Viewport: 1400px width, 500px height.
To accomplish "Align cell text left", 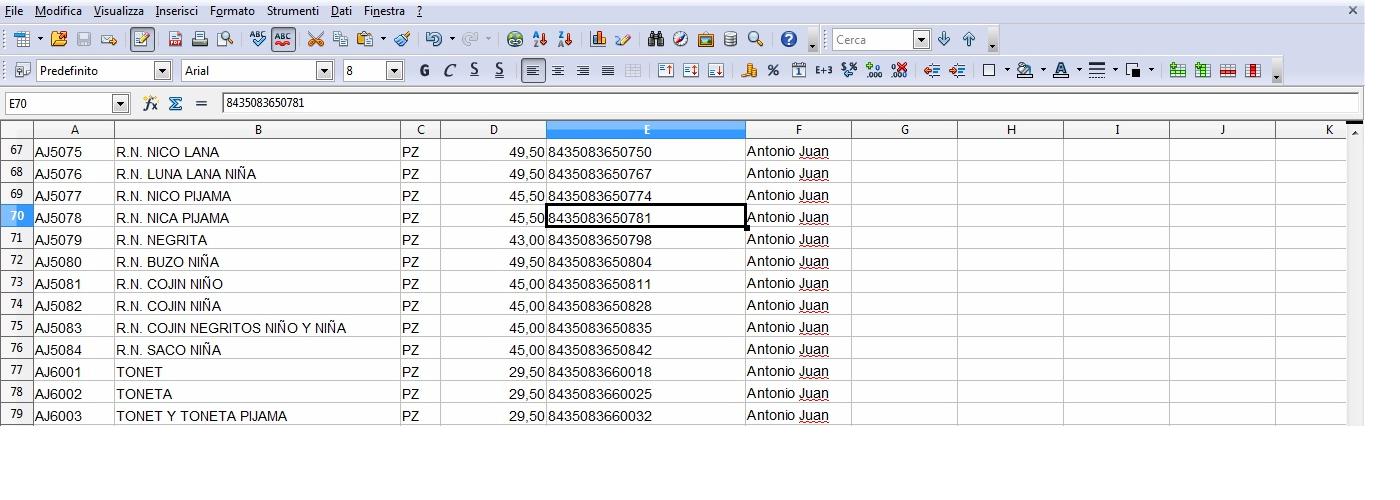I will point(533,70).
